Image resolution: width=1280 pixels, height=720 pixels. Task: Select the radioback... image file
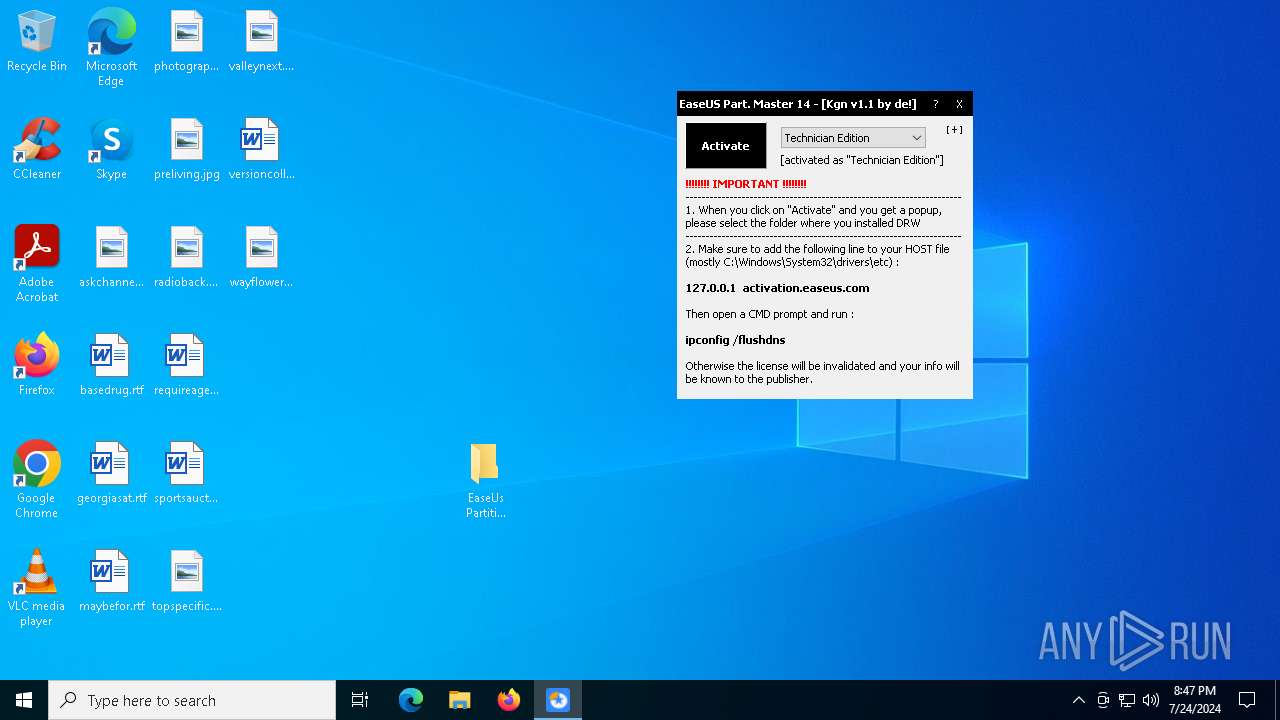point(186,258)
